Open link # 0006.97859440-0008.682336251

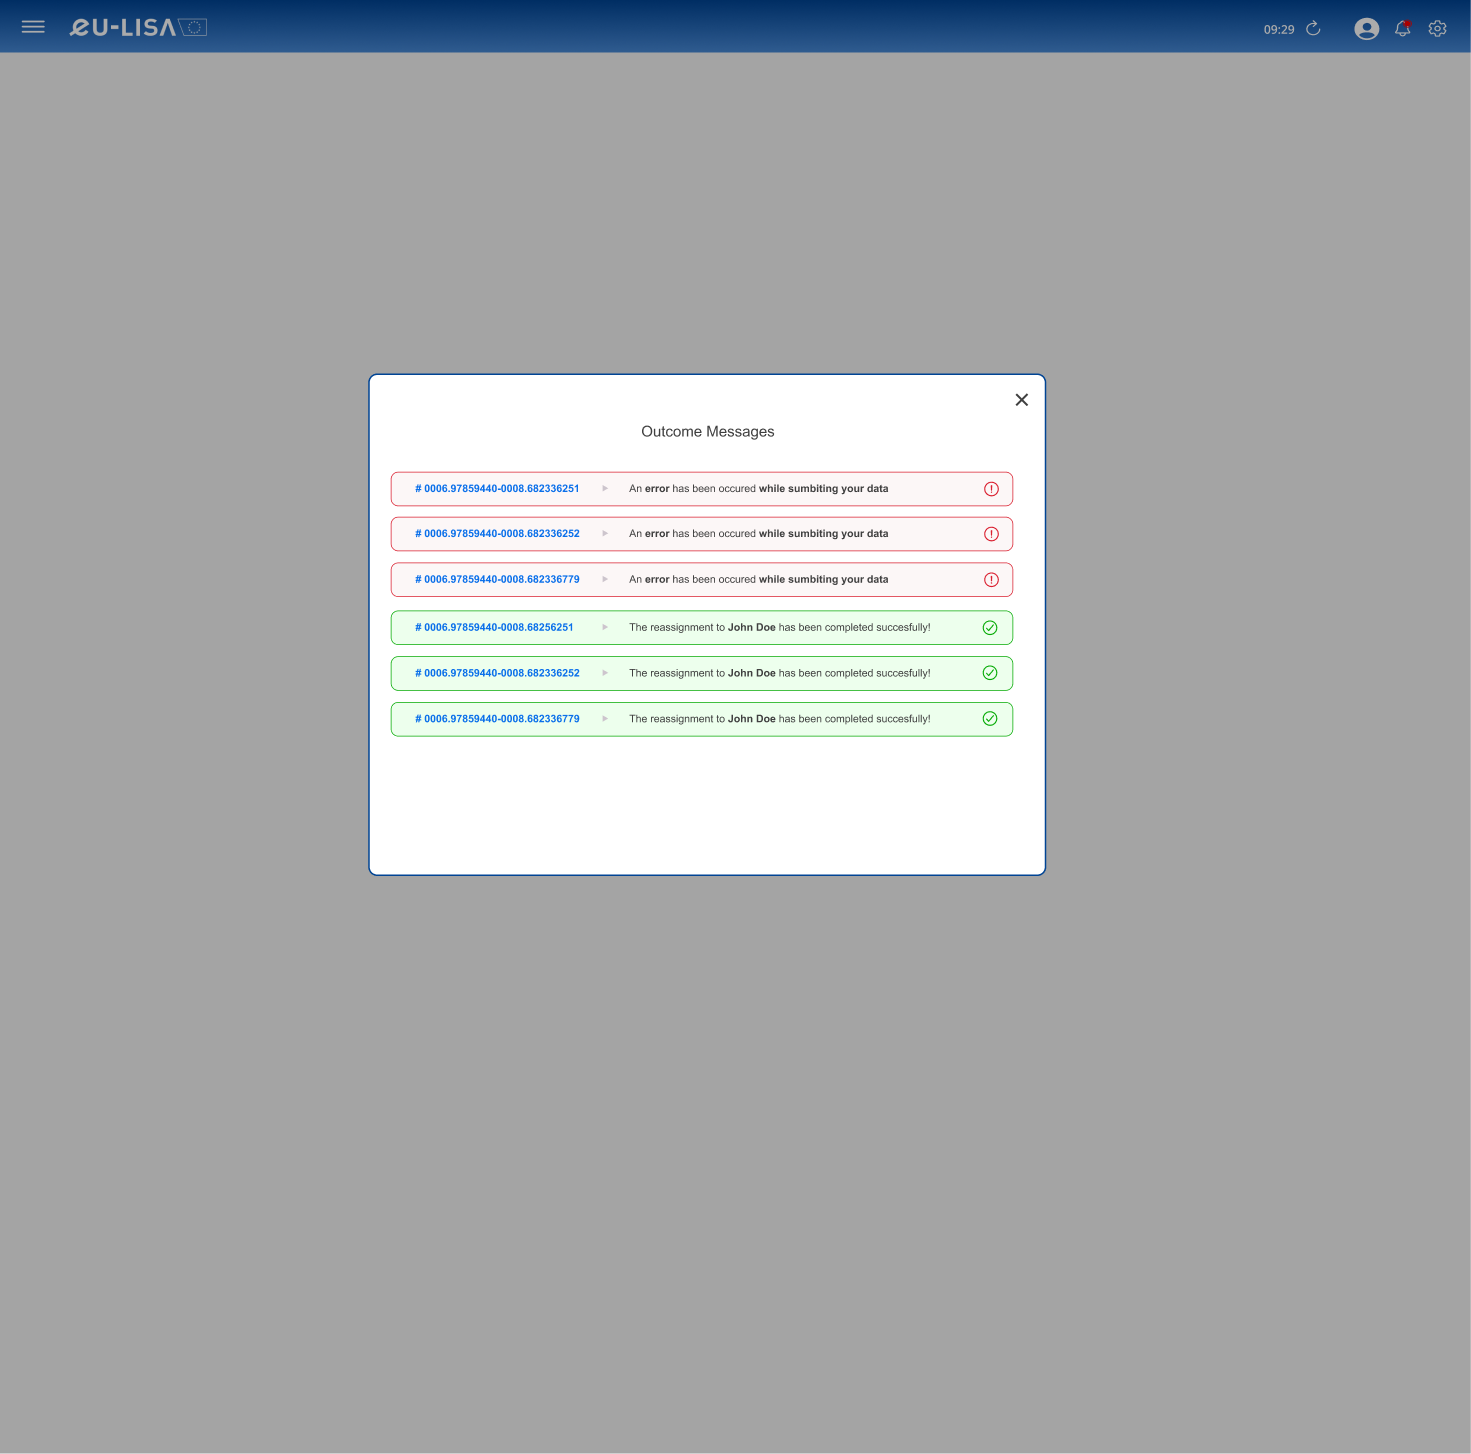pos(497,489)
